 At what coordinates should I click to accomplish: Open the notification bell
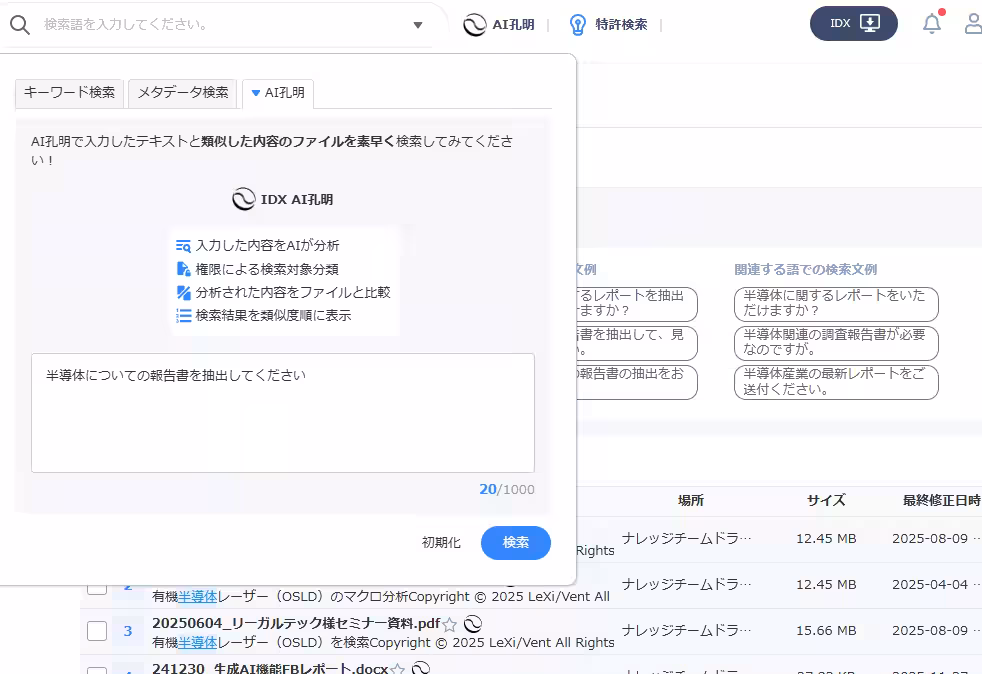pyautogui.click(x=931, y=23)
